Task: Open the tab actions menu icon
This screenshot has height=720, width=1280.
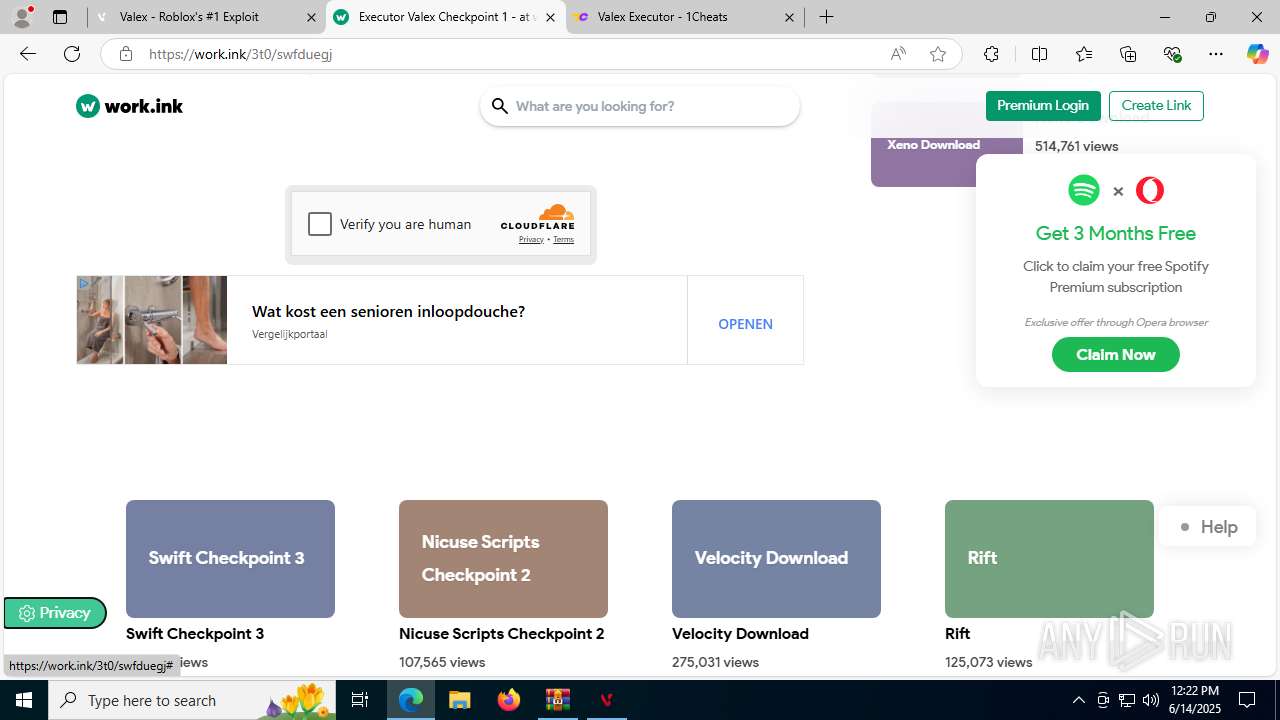Action: [60, 17]
